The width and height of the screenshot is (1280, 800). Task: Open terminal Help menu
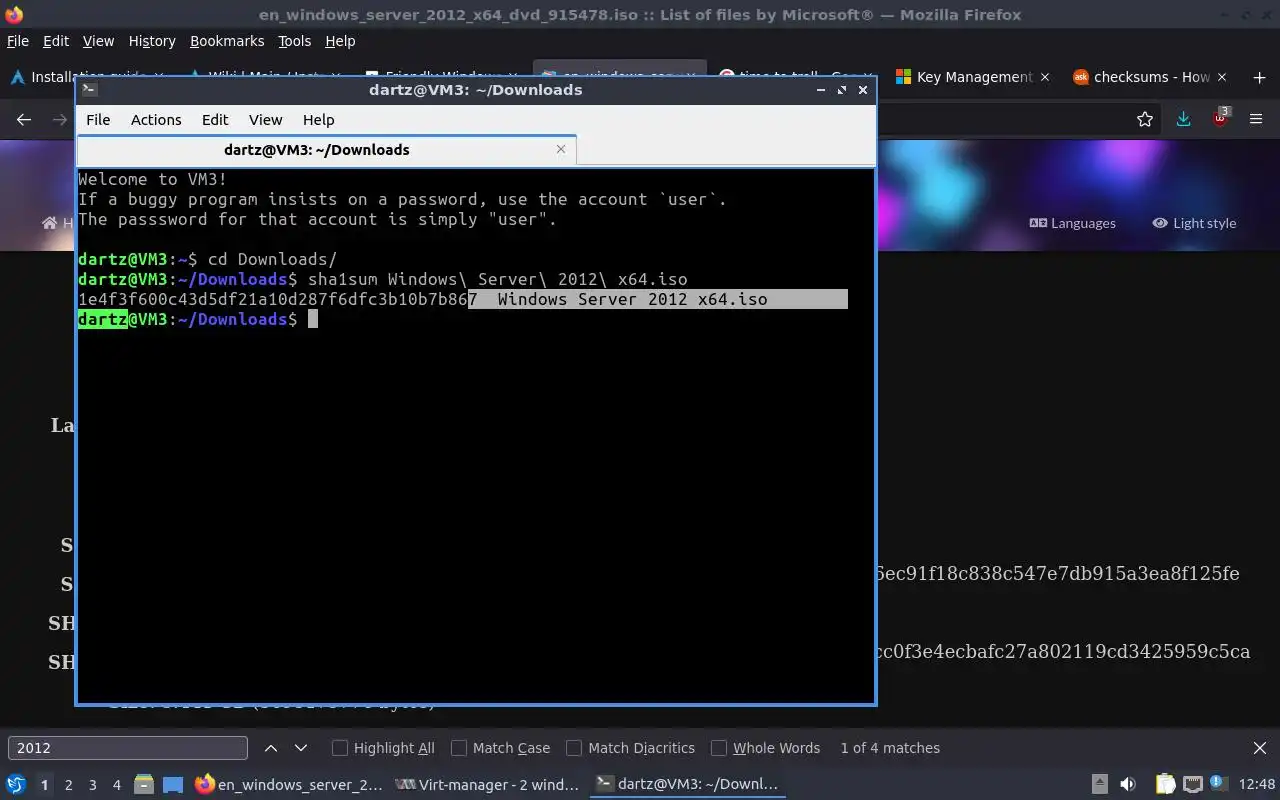318,119
